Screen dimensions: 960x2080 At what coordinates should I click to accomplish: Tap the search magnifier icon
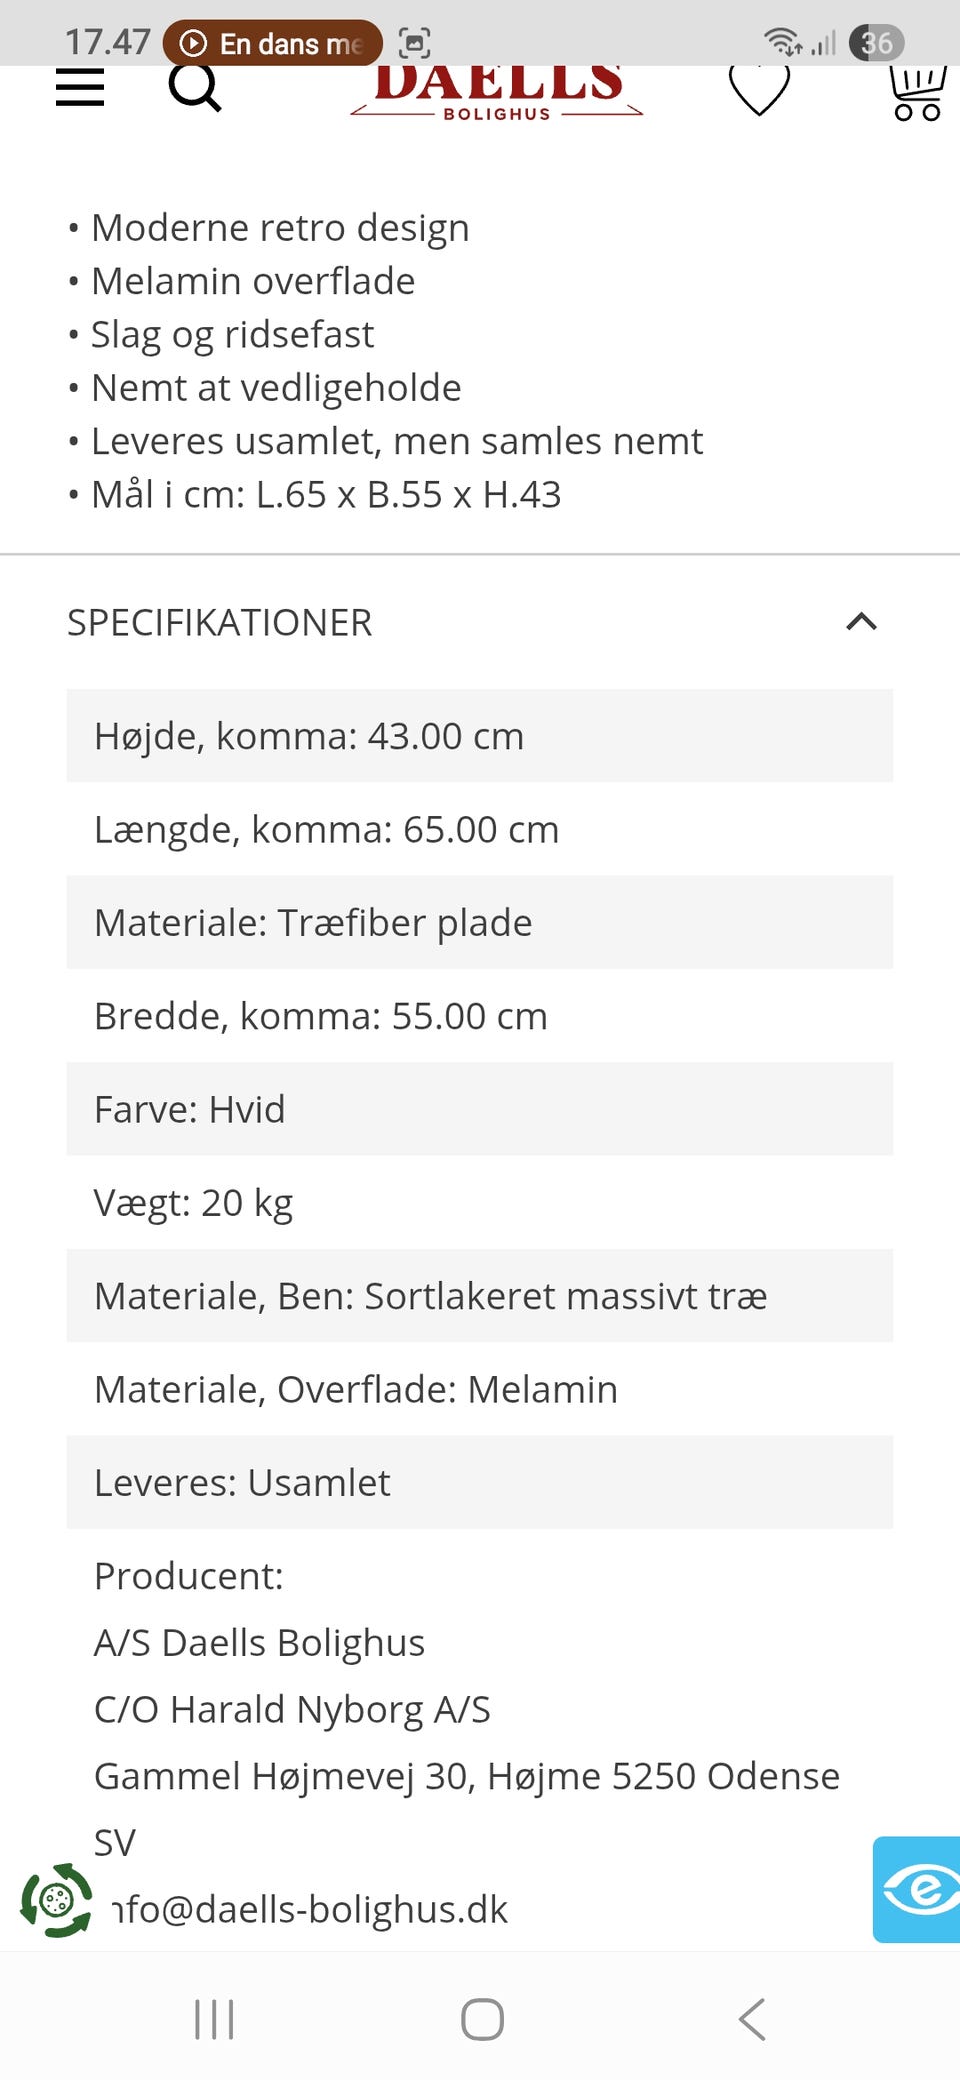194,88
